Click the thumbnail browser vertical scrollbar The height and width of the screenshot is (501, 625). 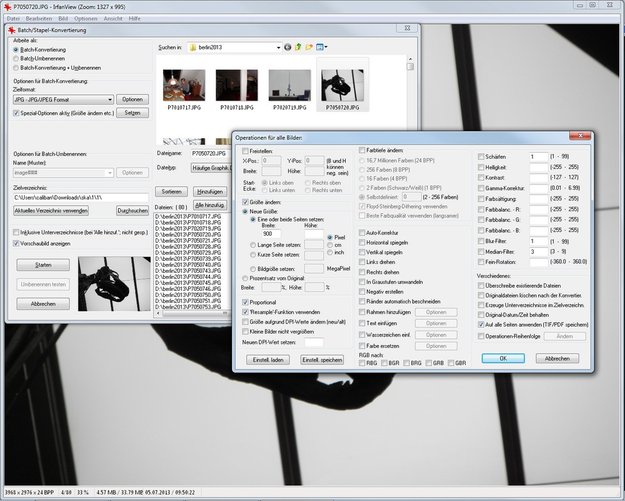tap(410, 100)
